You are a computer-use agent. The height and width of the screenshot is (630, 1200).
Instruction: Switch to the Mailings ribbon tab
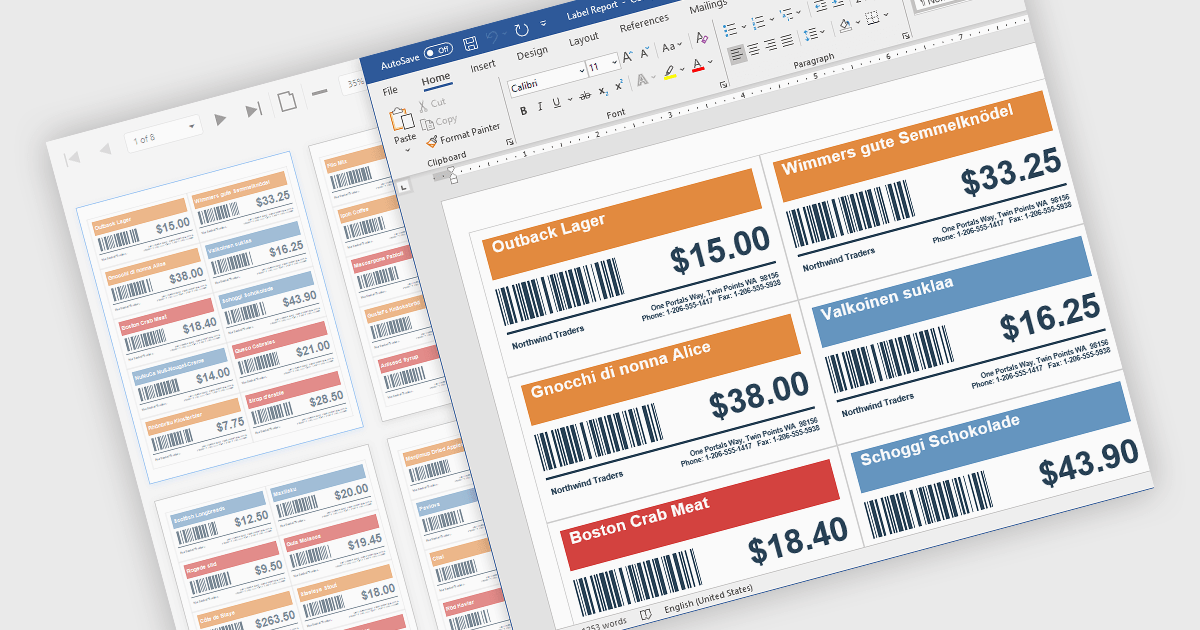(x=709, y=6)
